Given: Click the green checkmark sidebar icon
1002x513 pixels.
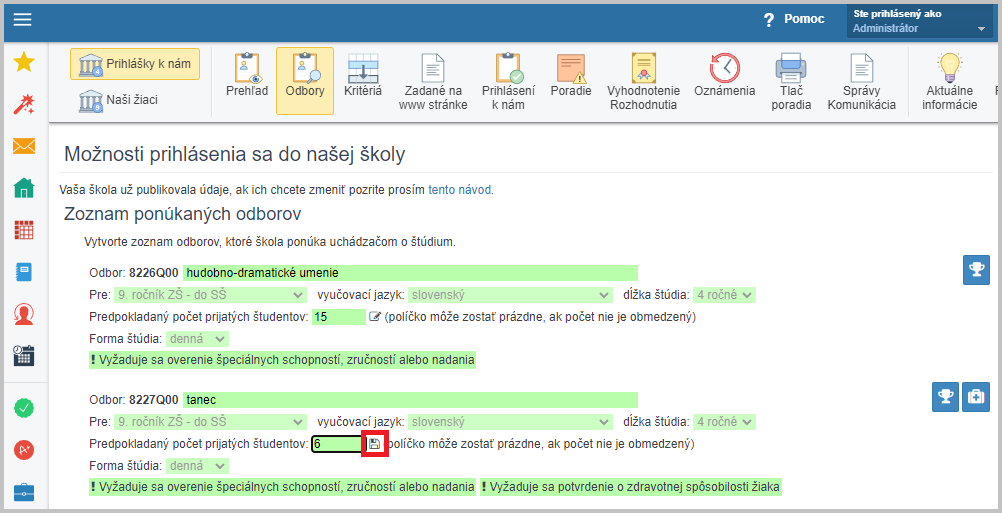Looking at the screenshot, I should point(24,408).
